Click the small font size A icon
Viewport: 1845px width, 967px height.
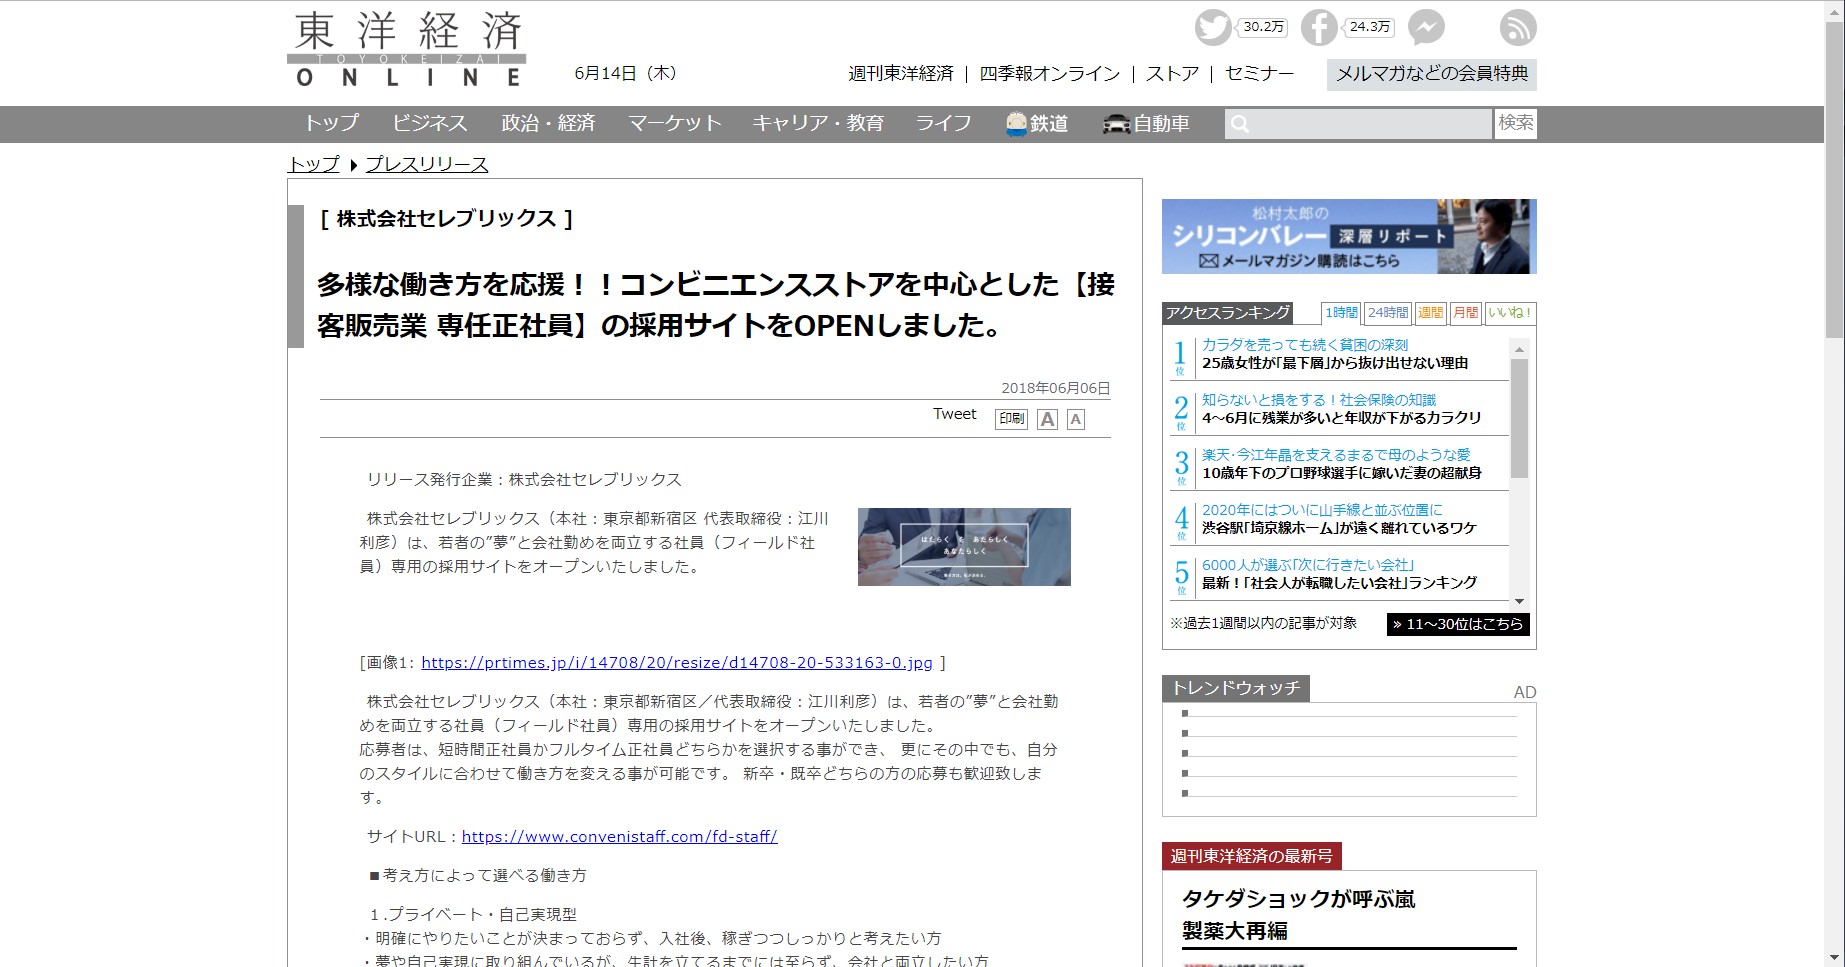click(1076, 419)
